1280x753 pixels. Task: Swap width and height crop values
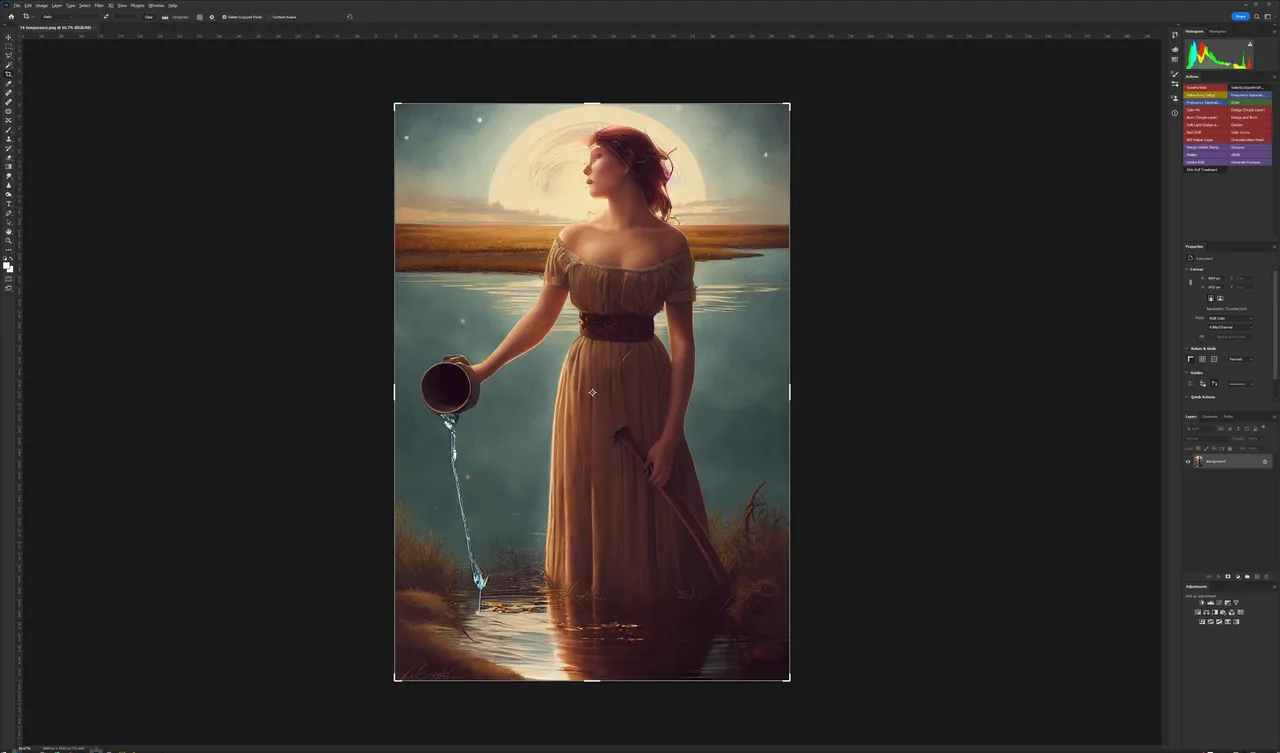tap(106, 17)
